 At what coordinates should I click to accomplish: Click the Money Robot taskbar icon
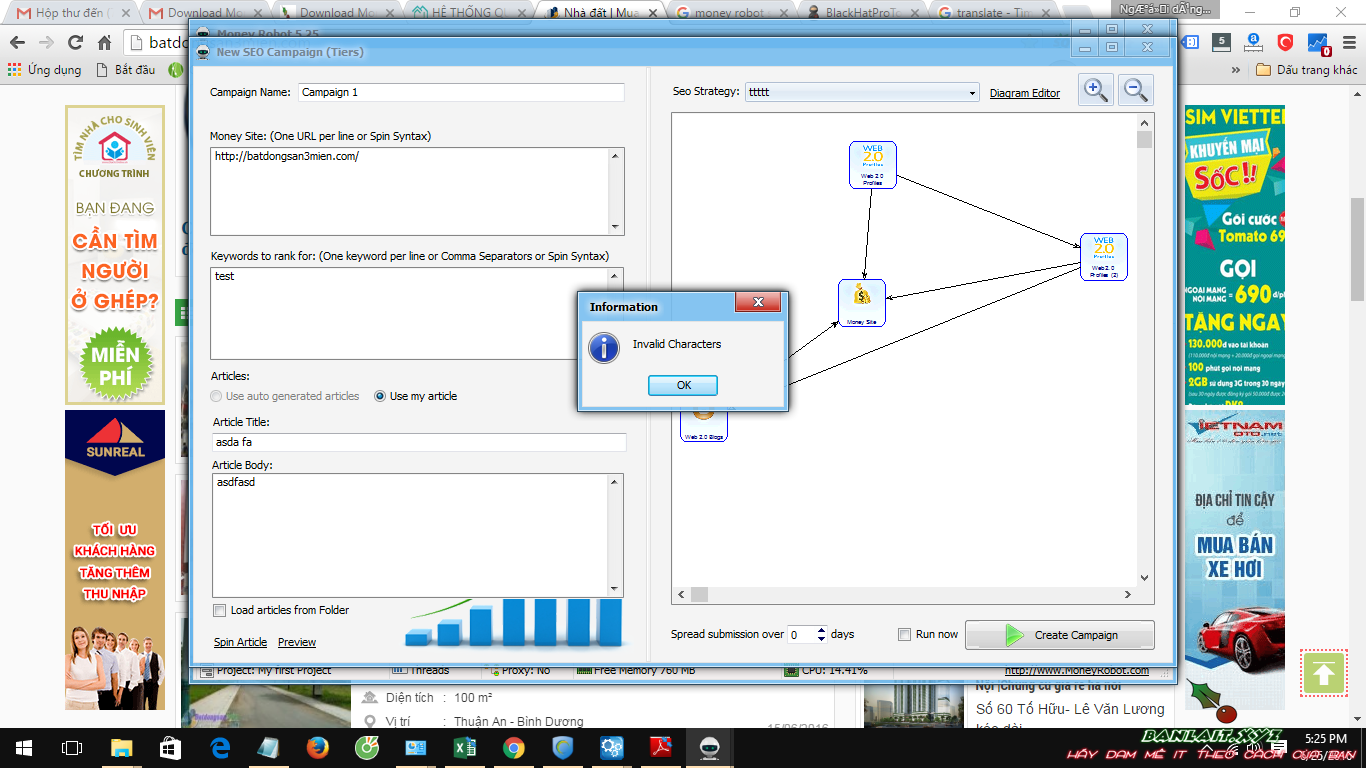(x=710, y=747)
